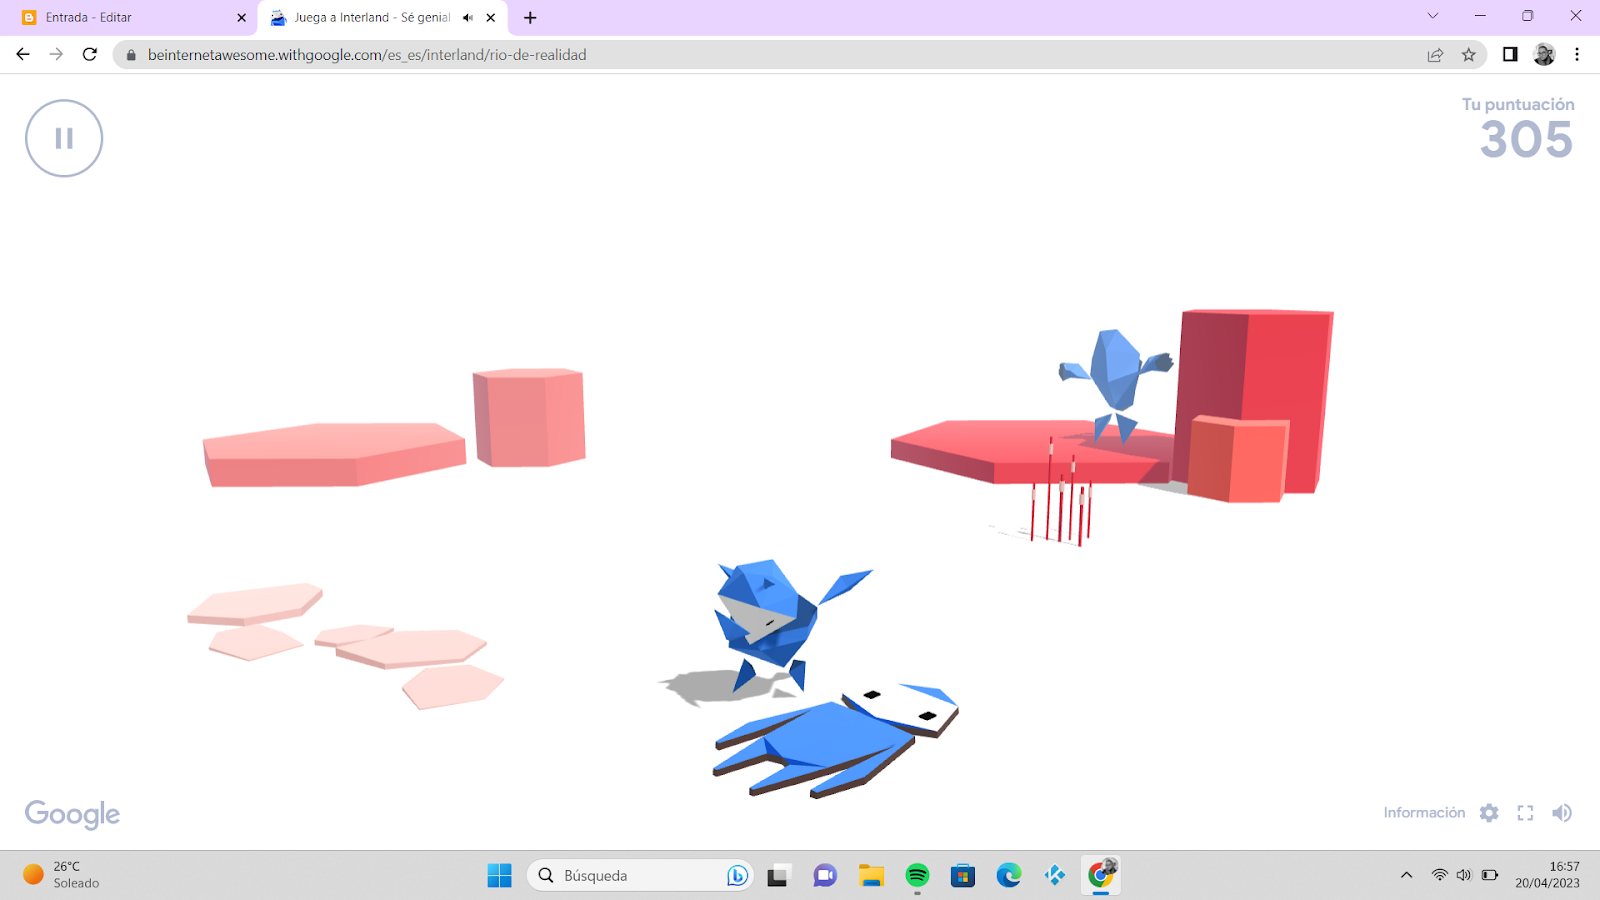
Task: Select the Chrome taskbar icon
Action: click(1101, 875)
